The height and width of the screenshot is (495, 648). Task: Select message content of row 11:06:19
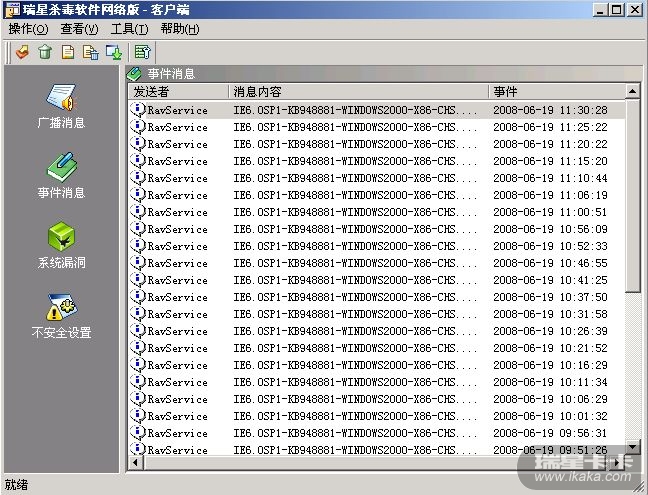[355, 195]
